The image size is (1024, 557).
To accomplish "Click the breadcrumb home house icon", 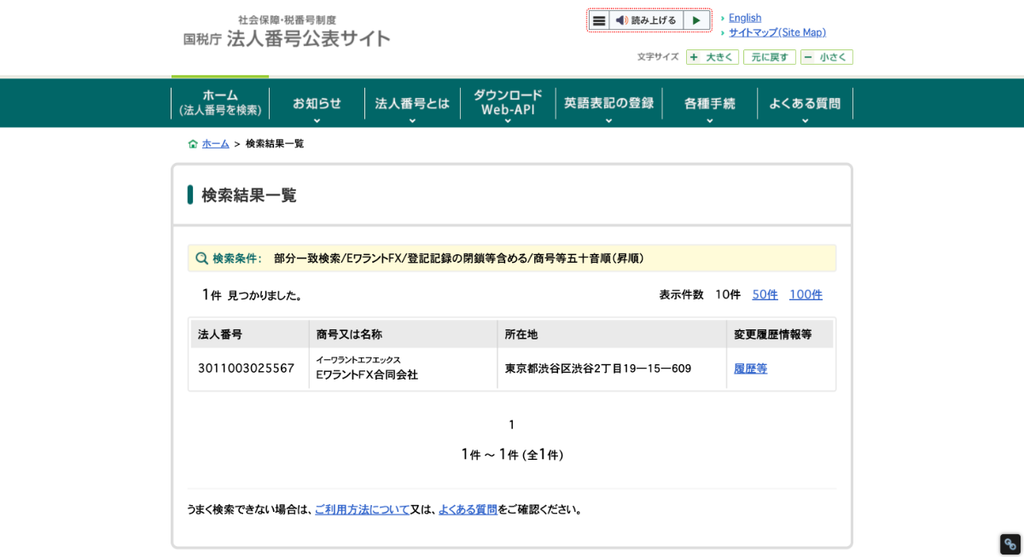I will coord(193,144).
